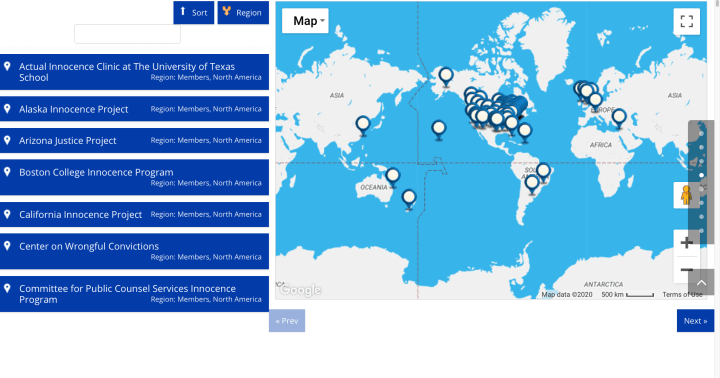Click the southern Brazil map marker
Image resolution: width=720 pixels, height=378 pixels.
(x=532, y=184)
